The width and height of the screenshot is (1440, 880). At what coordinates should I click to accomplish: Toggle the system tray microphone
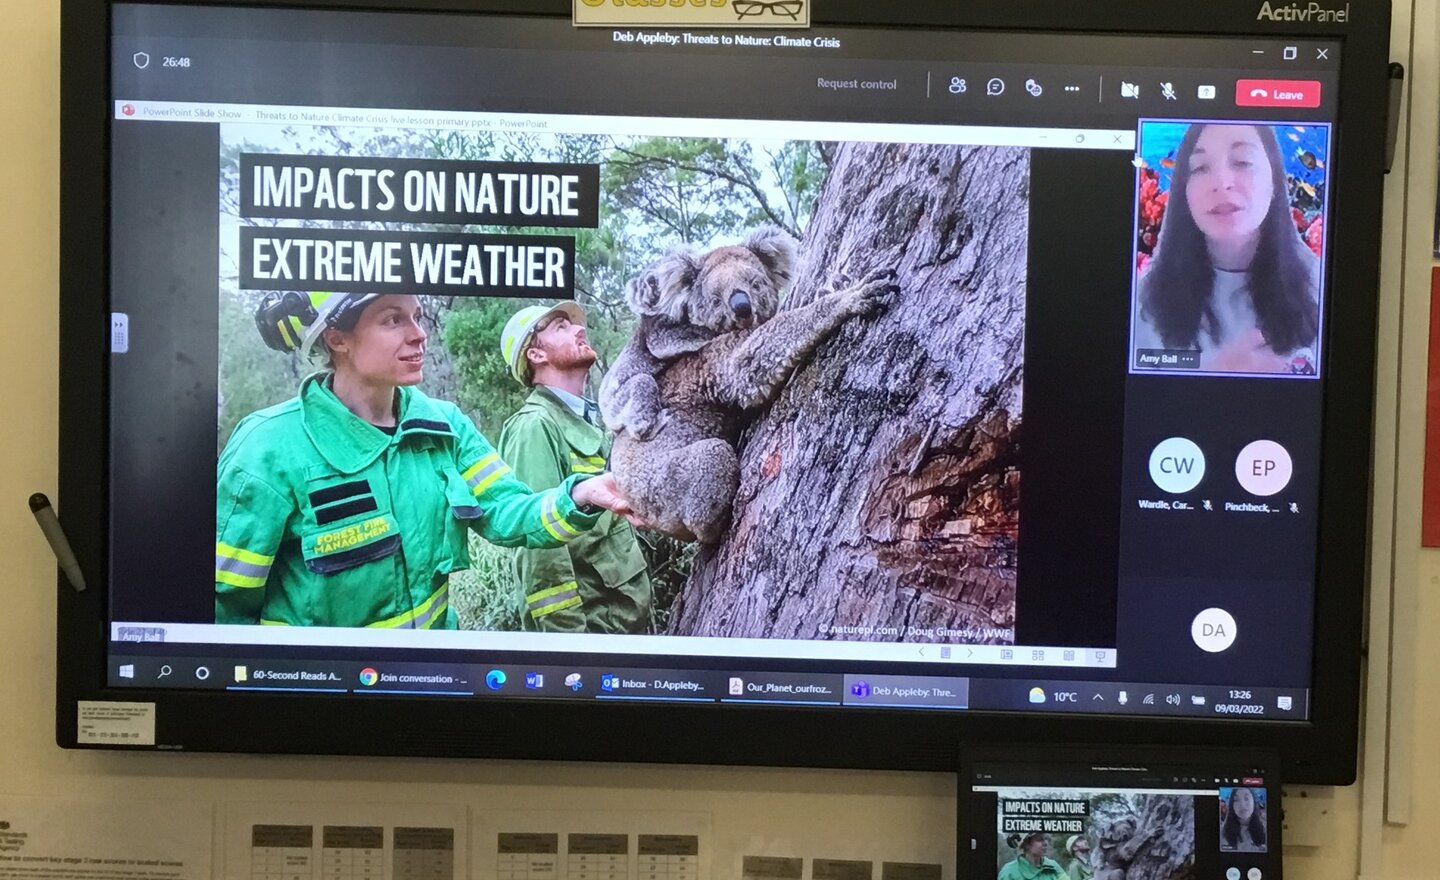(1123, 697)
